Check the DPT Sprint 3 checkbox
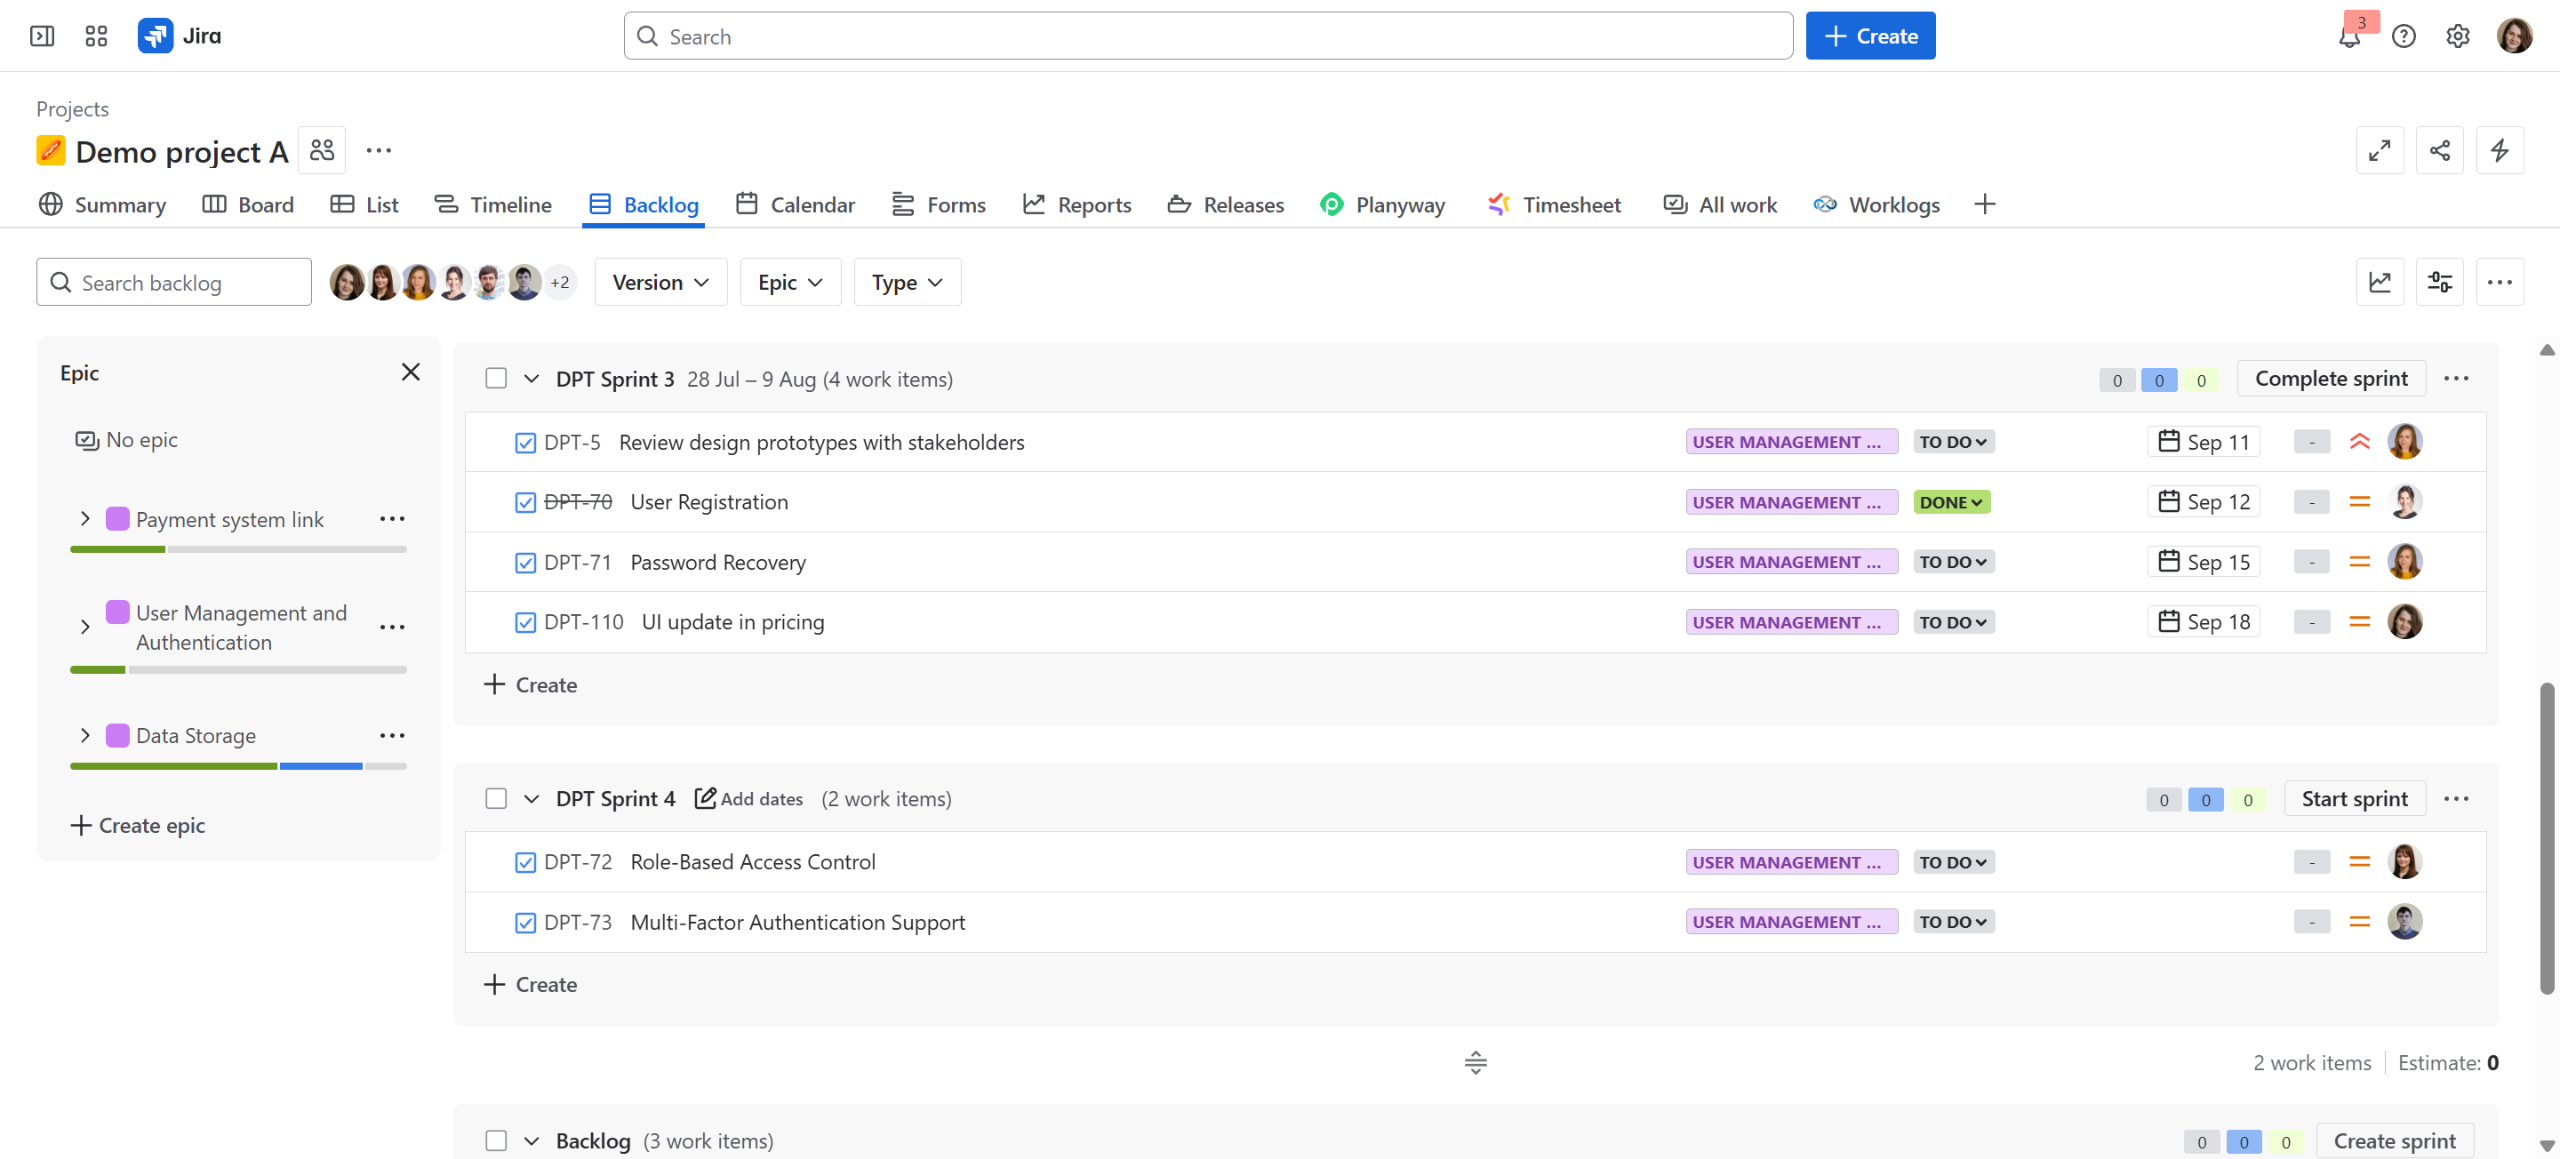 [x=496, y=378]
